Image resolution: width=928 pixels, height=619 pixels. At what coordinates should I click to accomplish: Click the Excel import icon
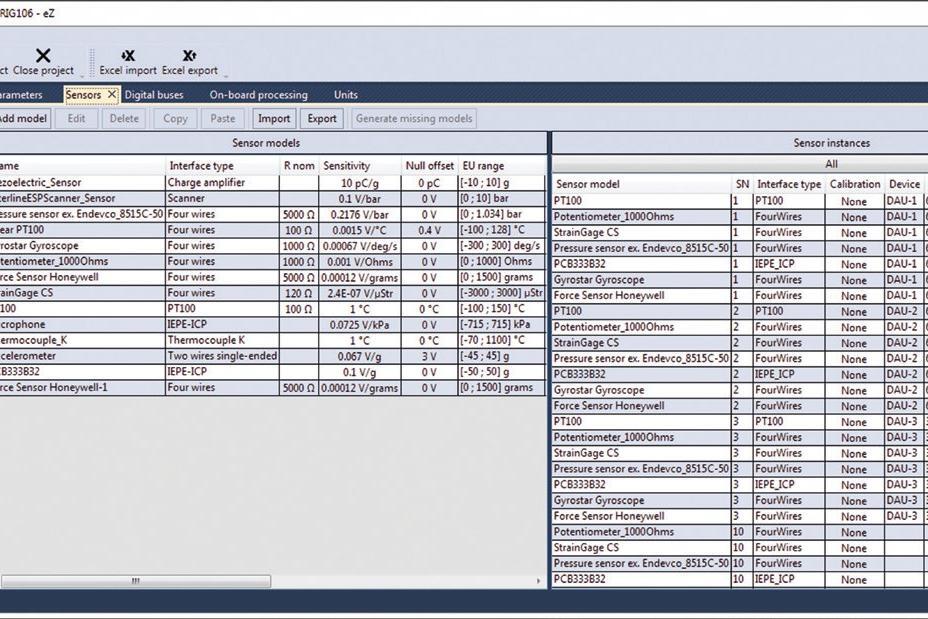click(x=128, y=56)
